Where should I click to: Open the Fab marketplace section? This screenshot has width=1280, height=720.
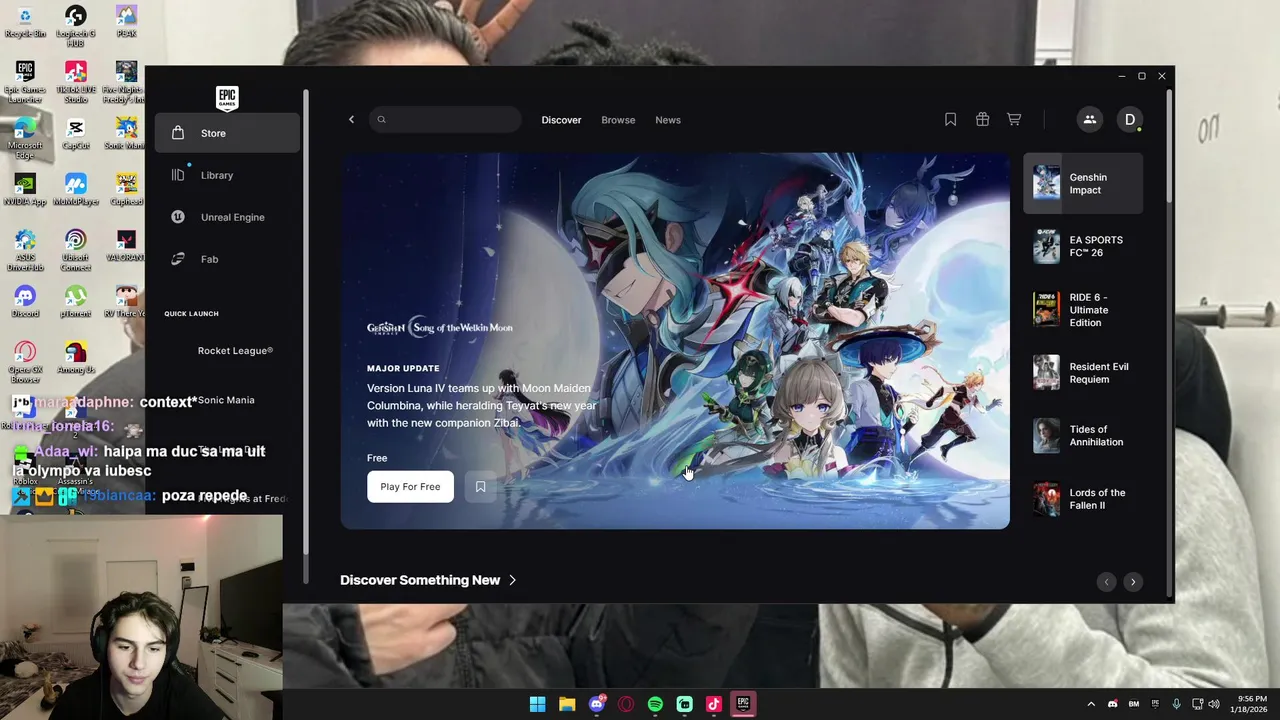coord(227,259)
